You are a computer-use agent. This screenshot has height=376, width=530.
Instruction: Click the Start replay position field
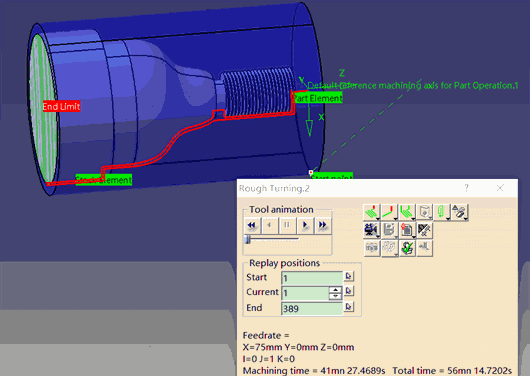312,278
